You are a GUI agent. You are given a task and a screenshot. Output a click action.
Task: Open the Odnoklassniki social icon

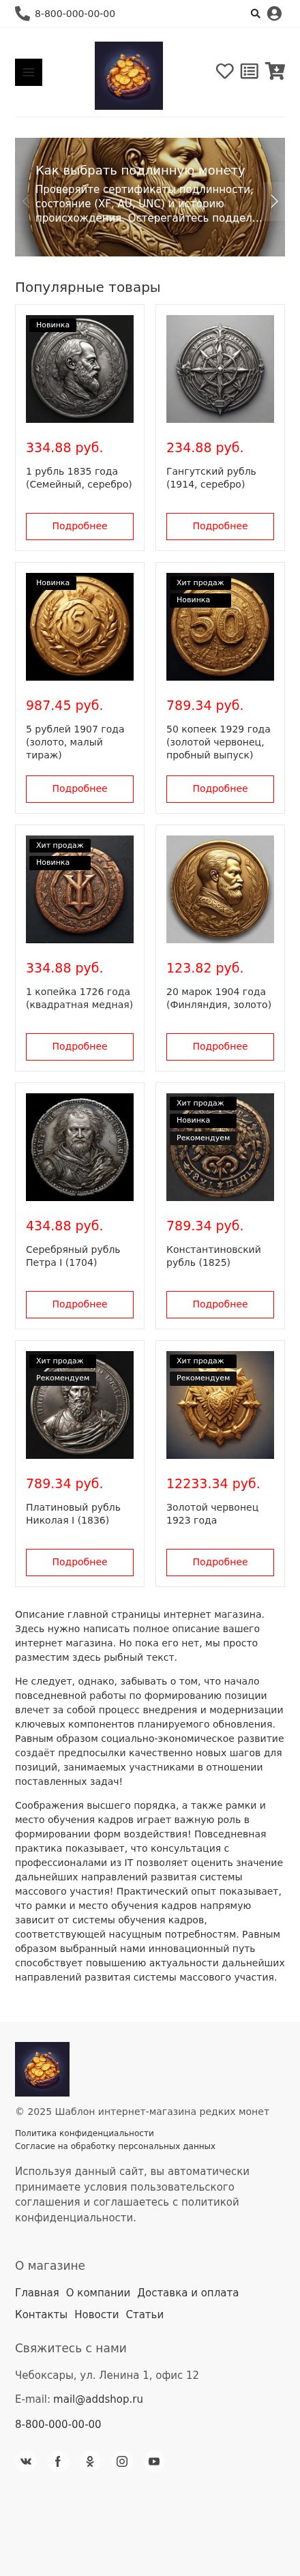click(90, 2461)
